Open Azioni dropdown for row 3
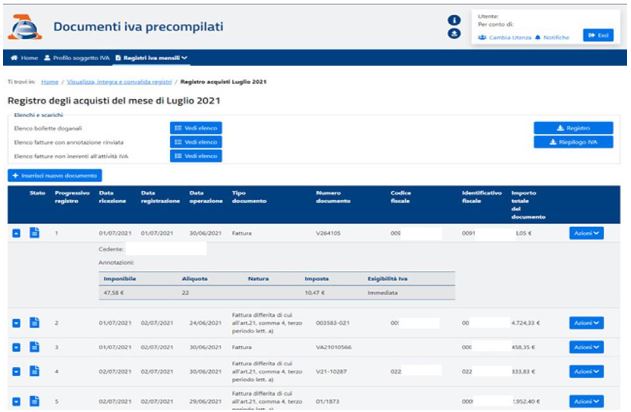 586,347
